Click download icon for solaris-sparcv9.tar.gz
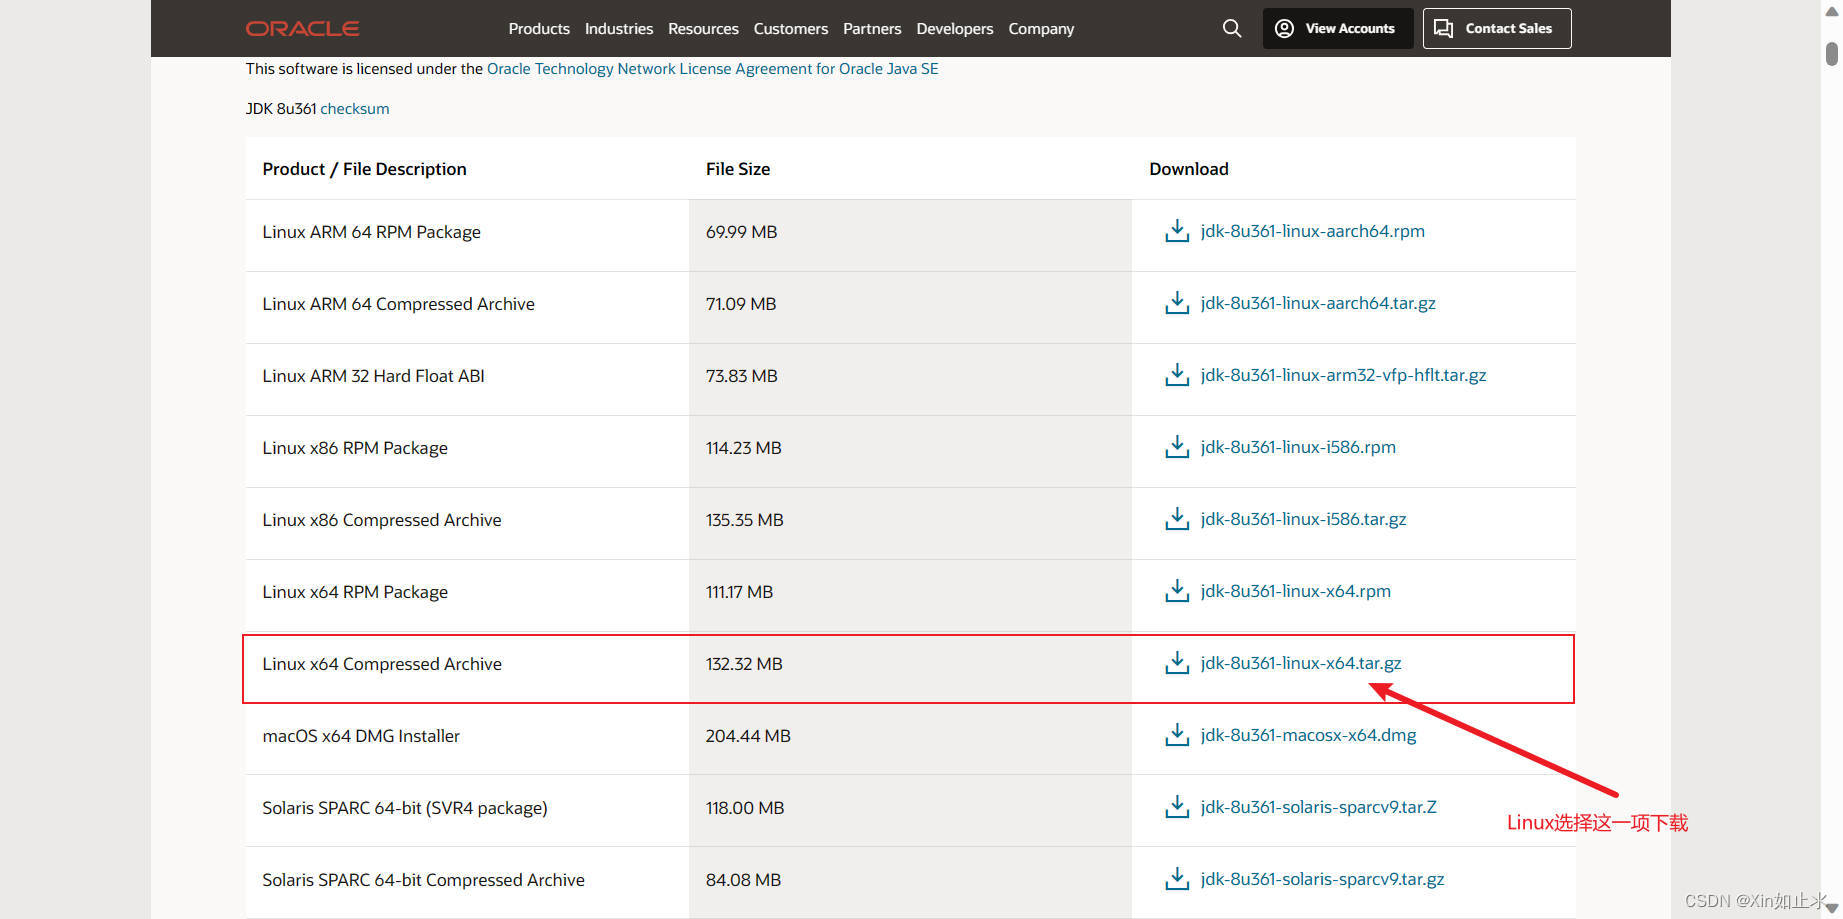Viewport: 1843px width, 919px height. (1177, 879)
